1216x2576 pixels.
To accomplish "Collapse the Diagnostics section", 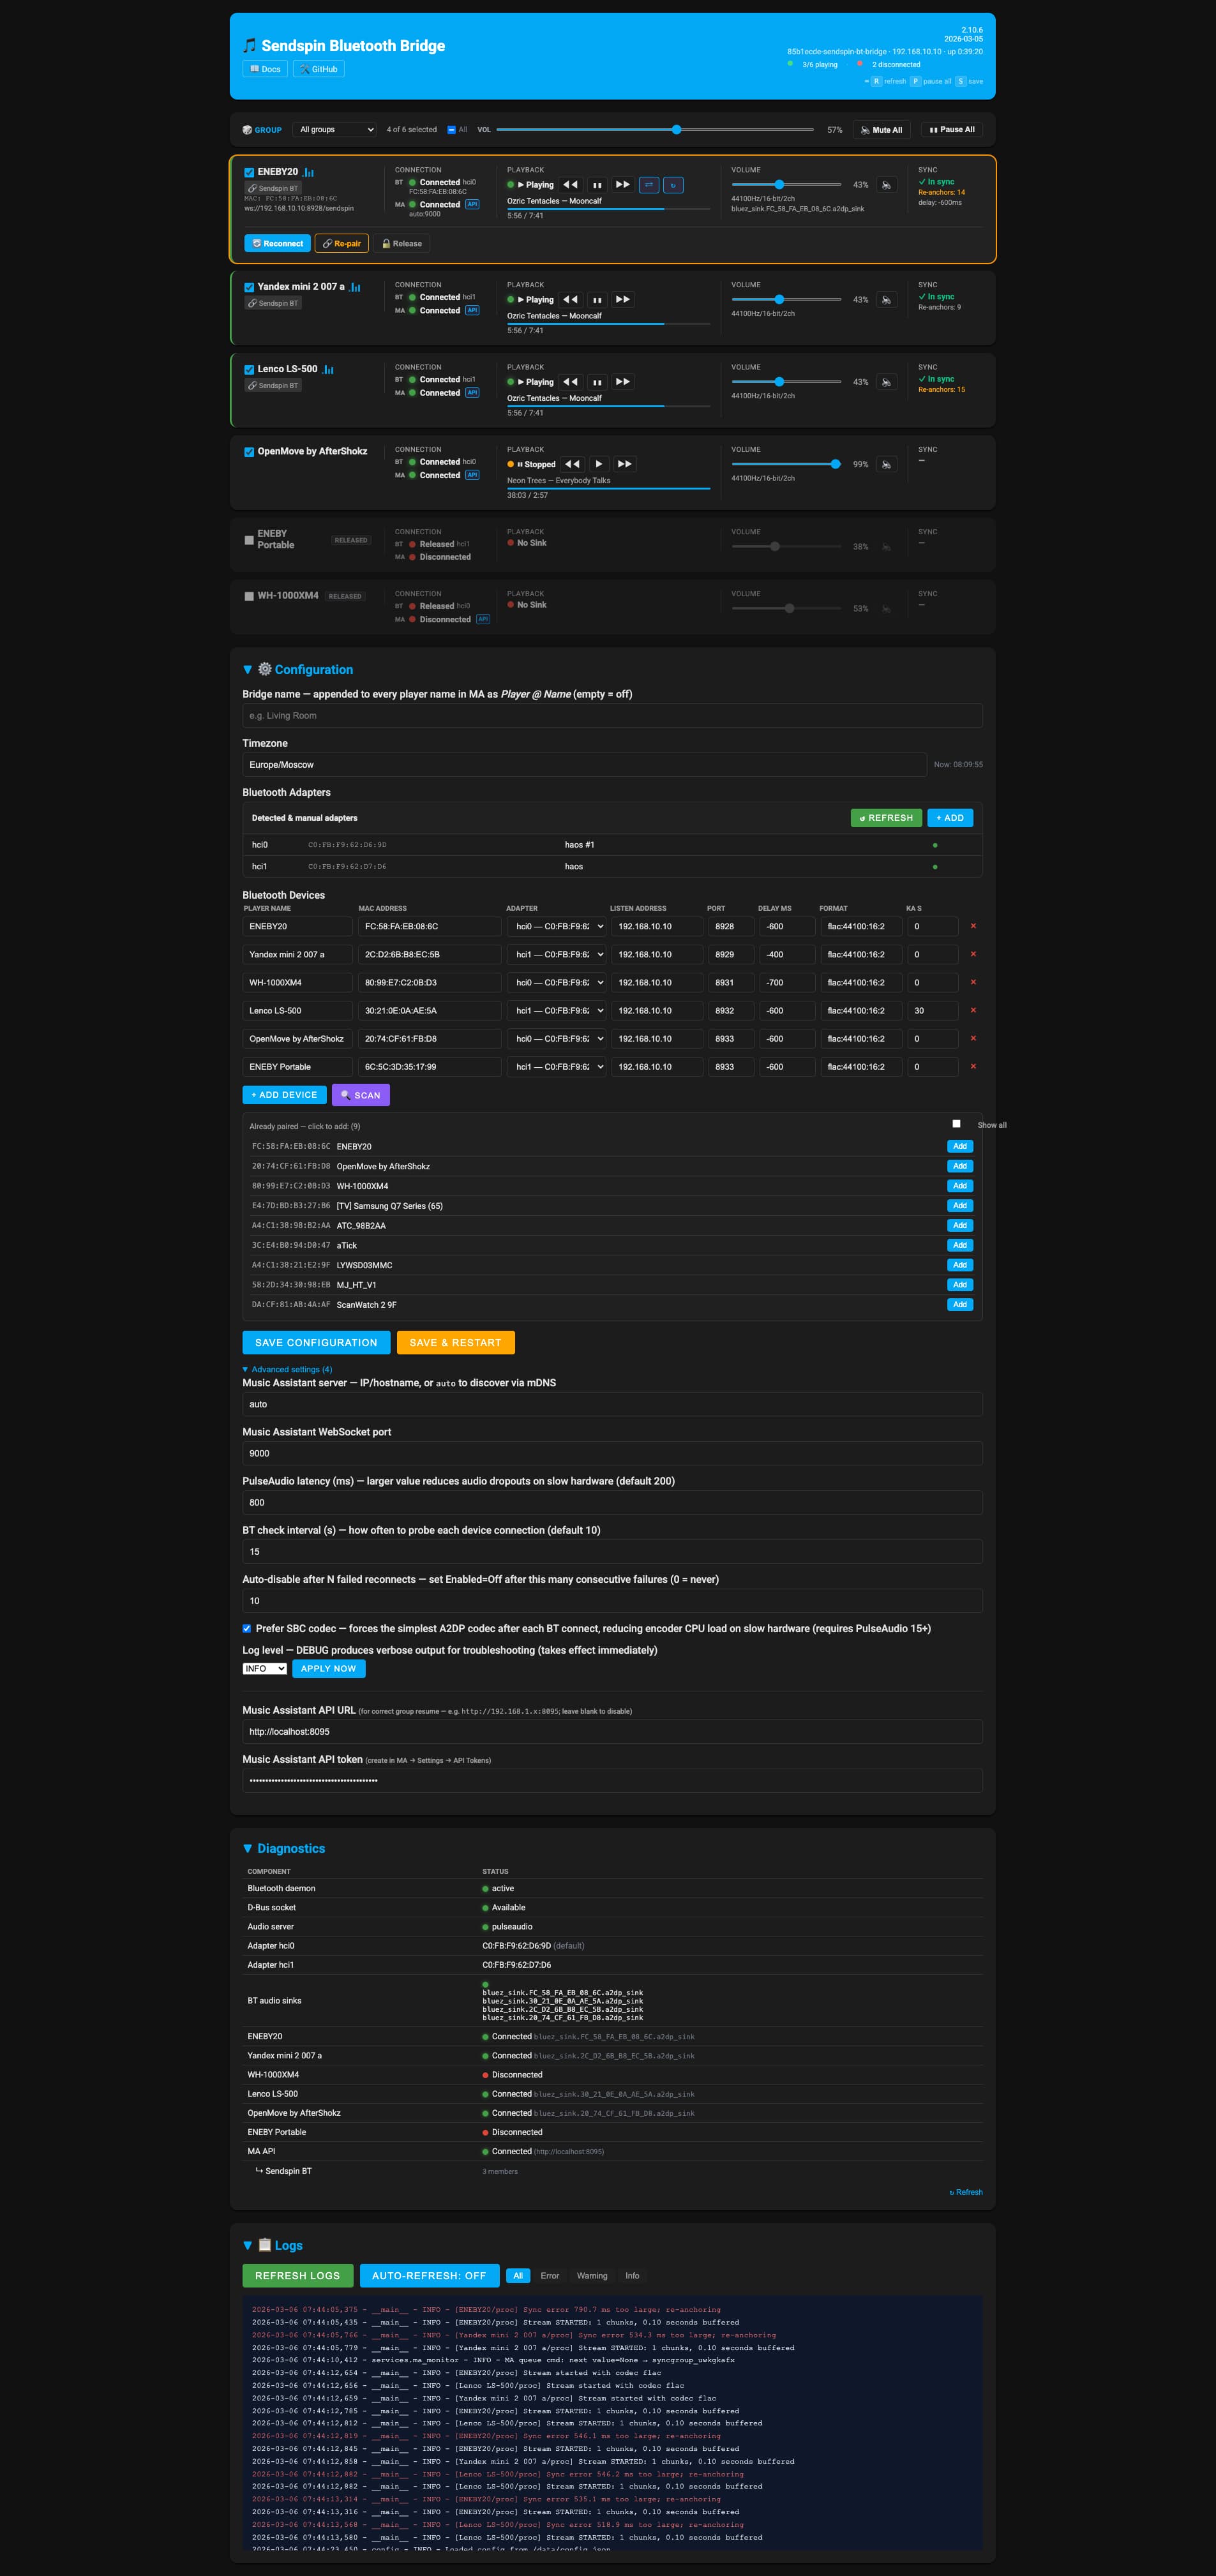I will click(284, 1848).
